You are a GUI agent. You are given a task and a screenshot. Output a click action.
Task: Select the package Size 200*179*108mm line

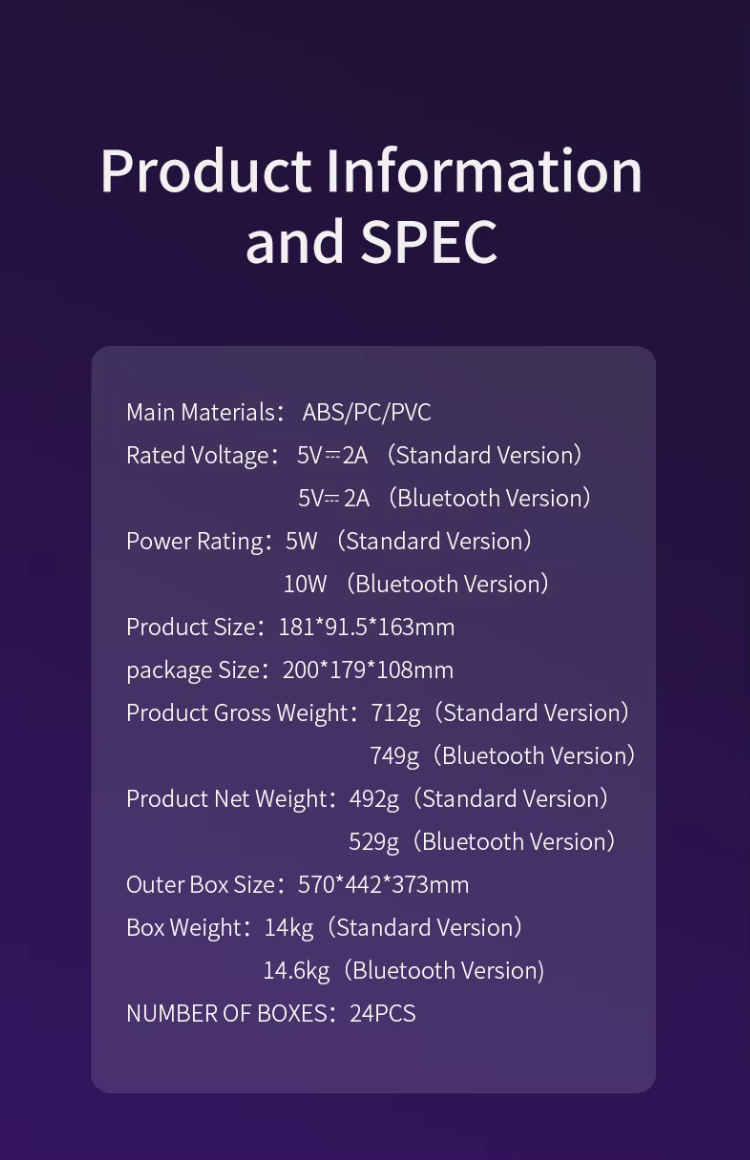(289, 670)
